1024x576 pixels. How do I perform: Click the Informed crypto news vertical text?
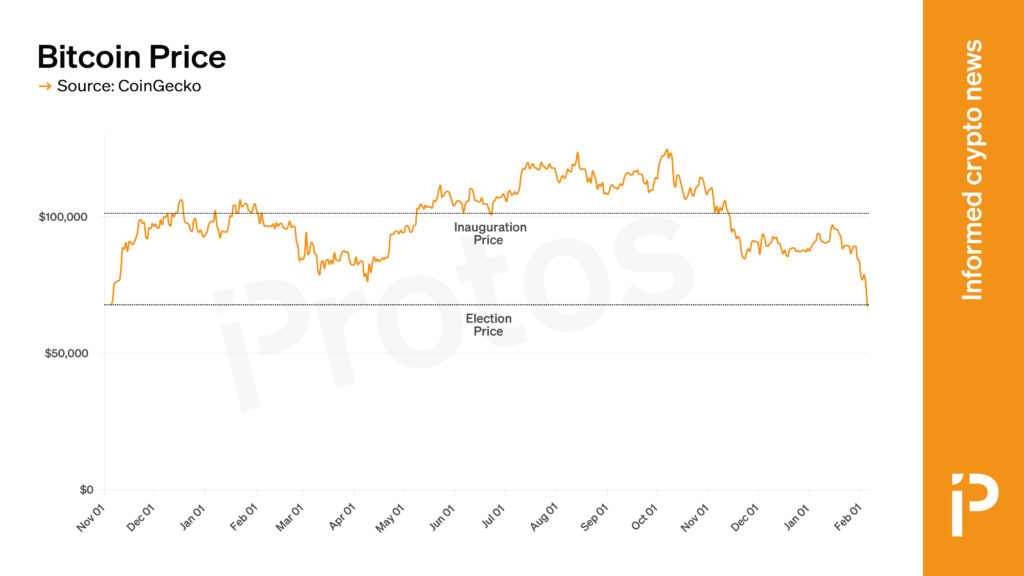(x=972, y=170)
